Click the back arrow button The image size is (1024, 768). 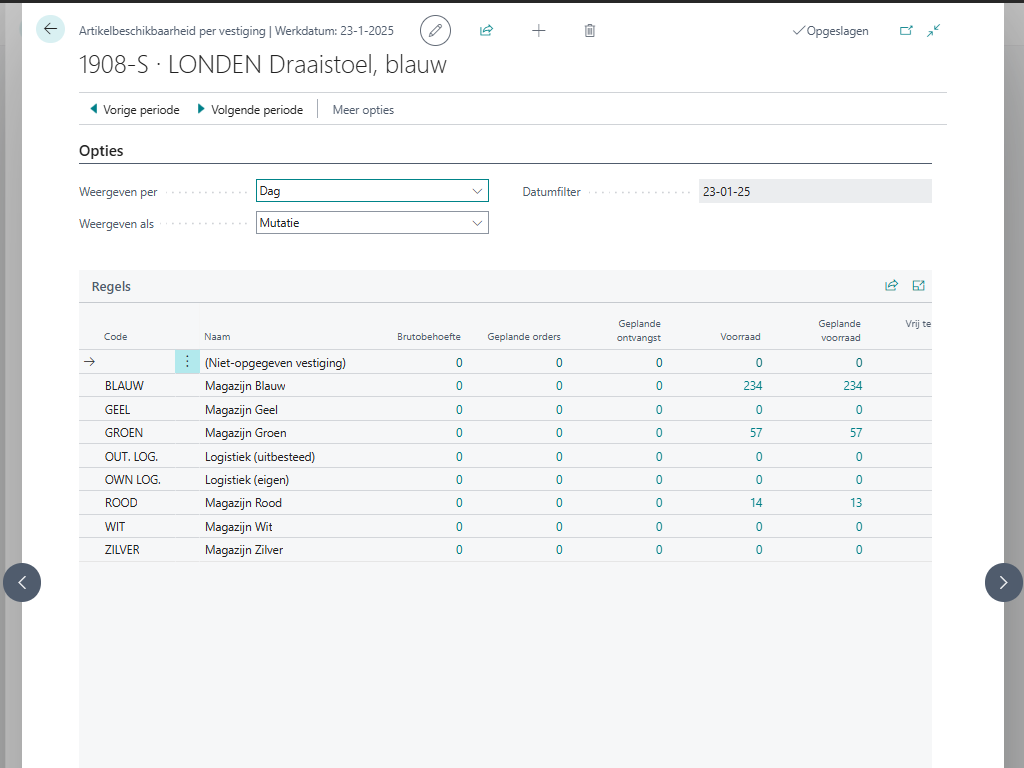point(50,29)
